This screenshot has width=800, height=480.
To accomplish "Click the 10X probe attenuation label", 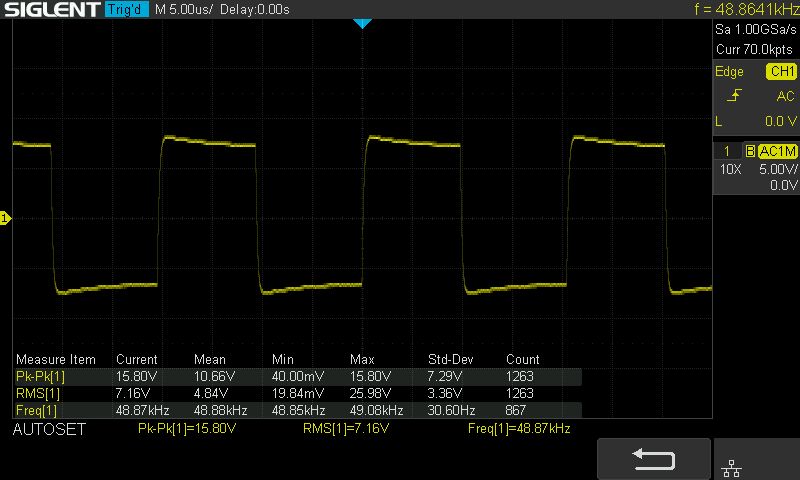I will 730,169.
